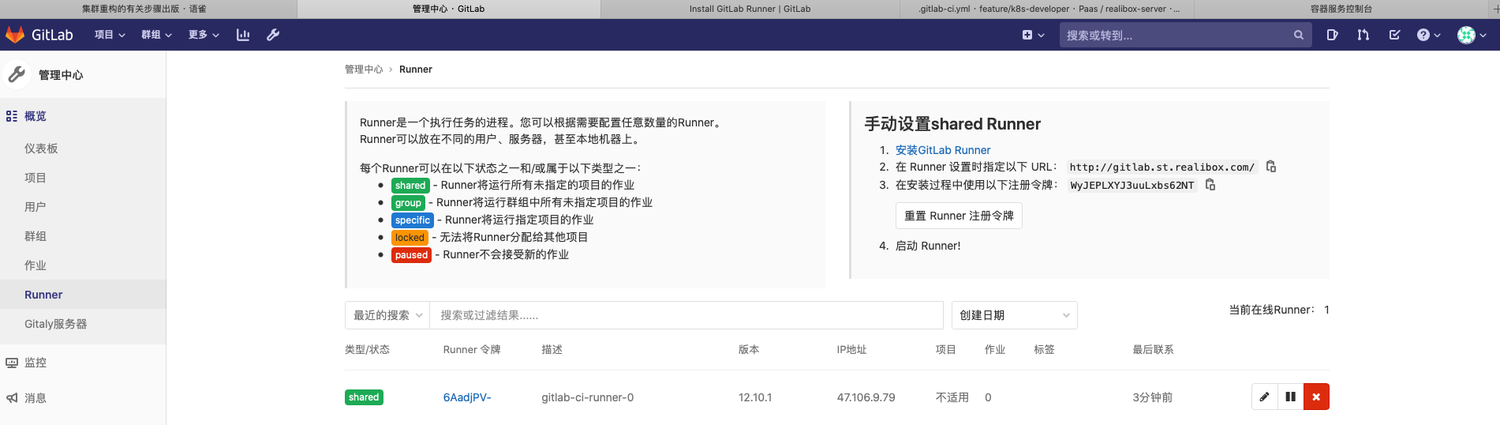Open the admin wrench icon in navbar
1500x425 pixels.
(x=273, y=35)
